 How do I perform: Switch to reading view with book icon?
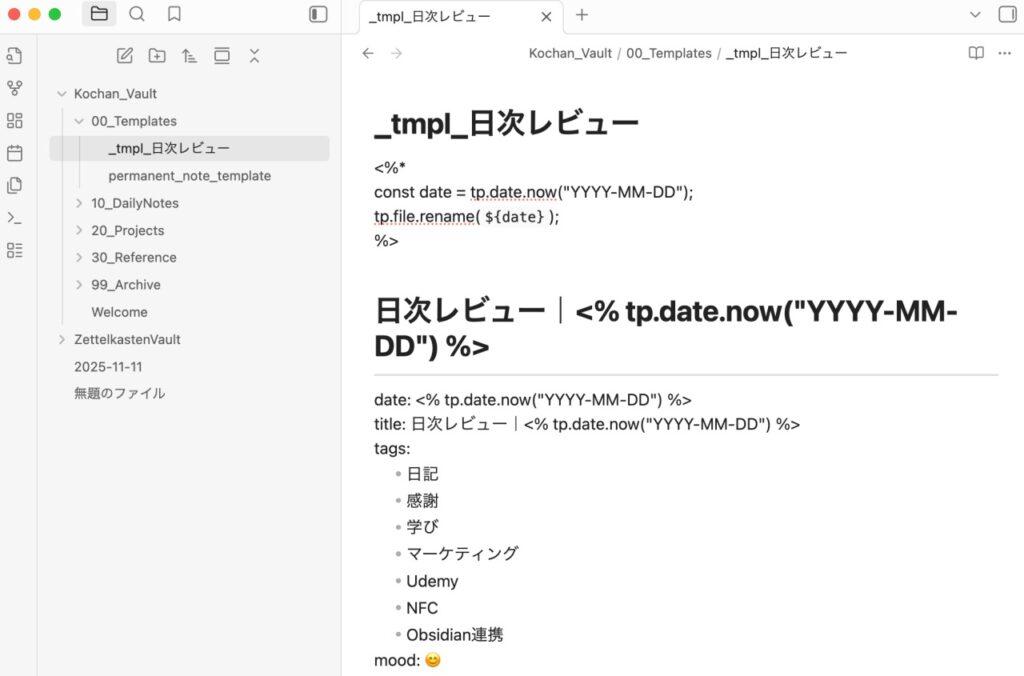click(x=976, y=53)
